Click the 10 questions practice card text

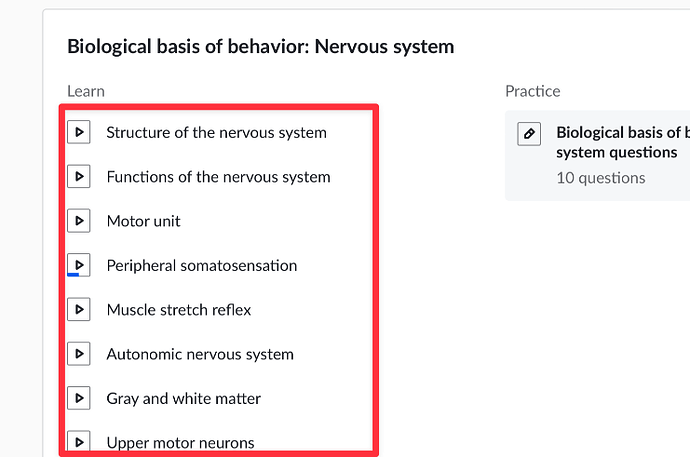click(x=600, y=178)
